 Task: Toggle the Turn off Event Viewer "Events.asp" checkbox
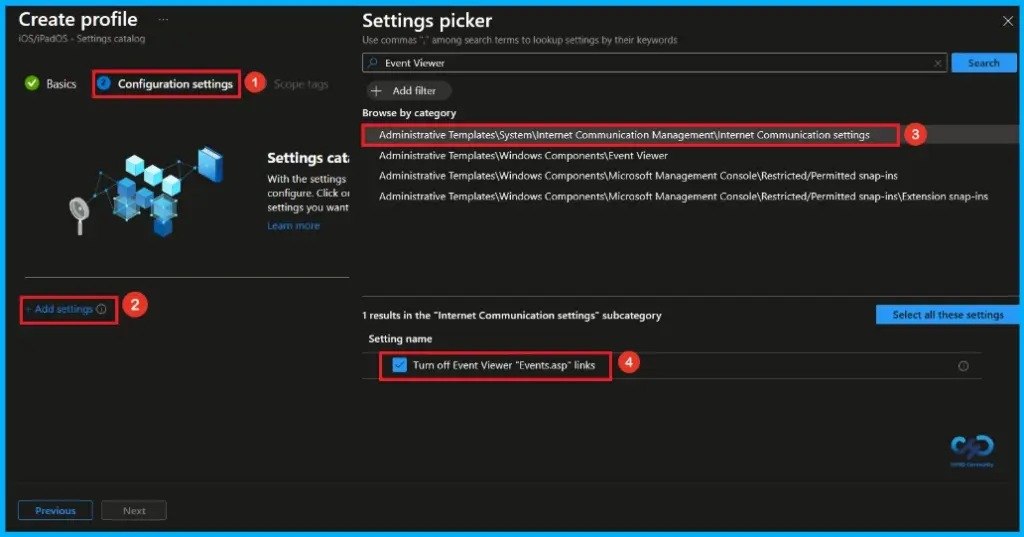pos(399,365)
